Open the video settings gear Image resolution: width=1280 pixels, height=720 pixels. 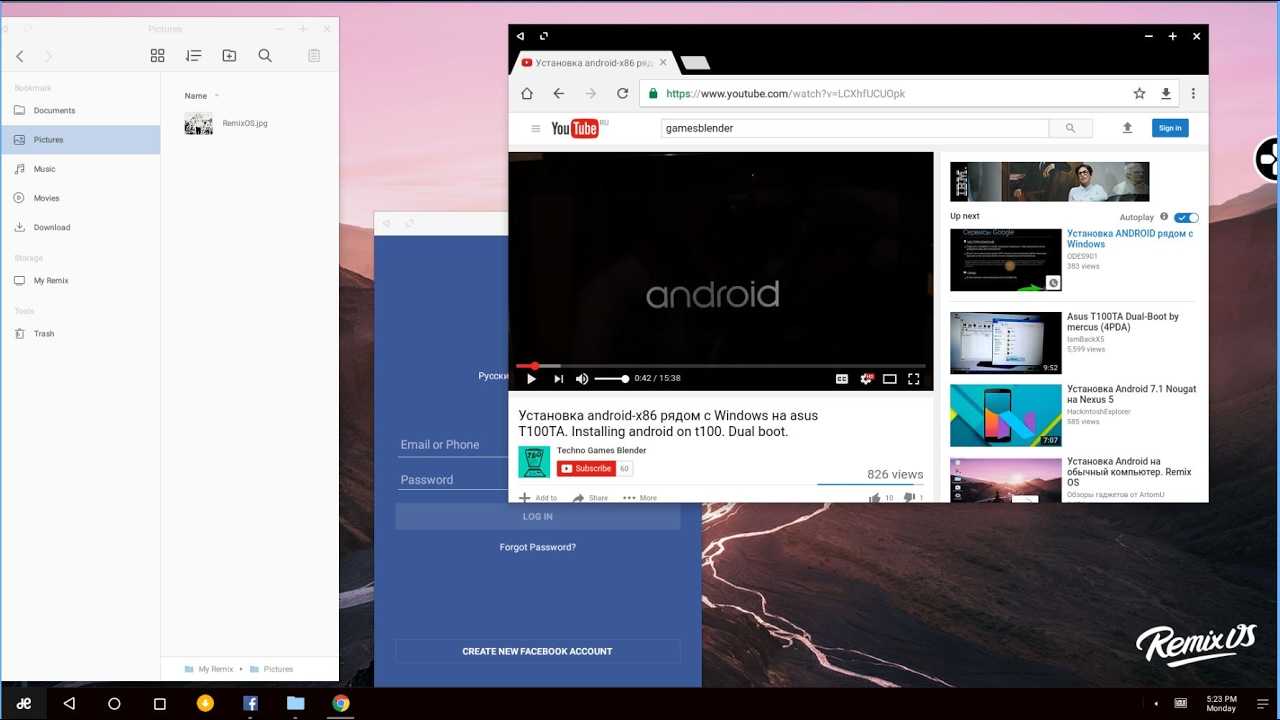(x=866, y=379)
